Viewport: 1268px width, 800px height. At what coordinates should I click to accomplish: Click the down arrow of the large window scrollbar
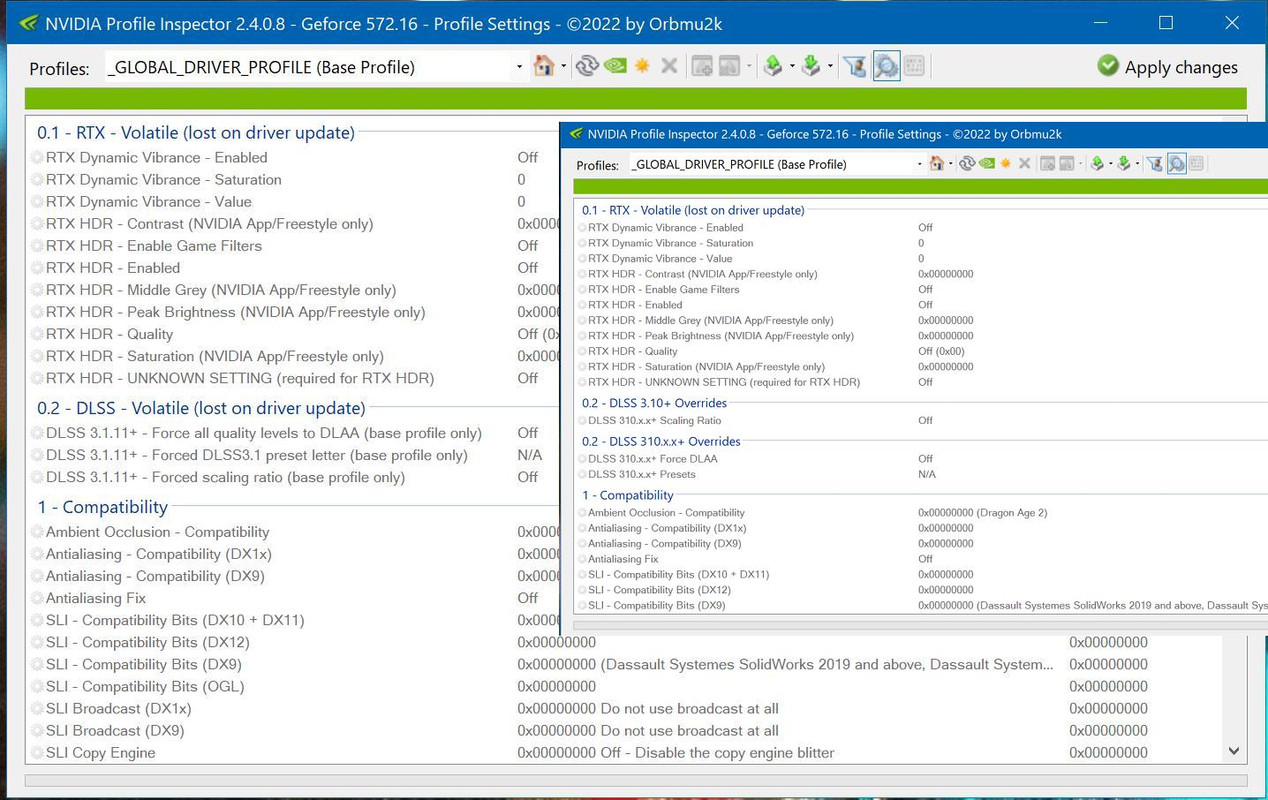pos(1233,751)
